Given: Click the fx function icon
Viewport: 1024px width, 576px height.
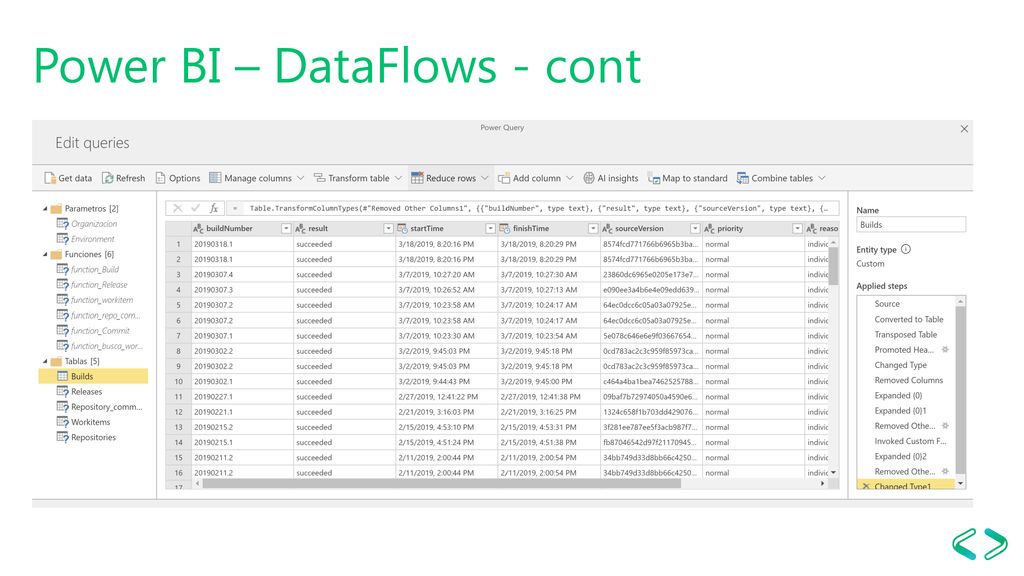Looking at the screenshot, I should click(x=214, y=208).
